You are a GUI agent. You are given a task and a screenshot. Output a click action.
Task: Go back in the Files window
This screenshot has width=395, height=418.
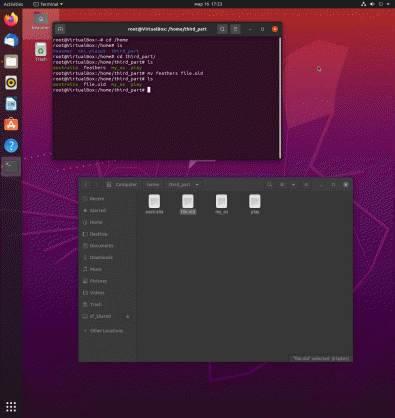point(86,184)
